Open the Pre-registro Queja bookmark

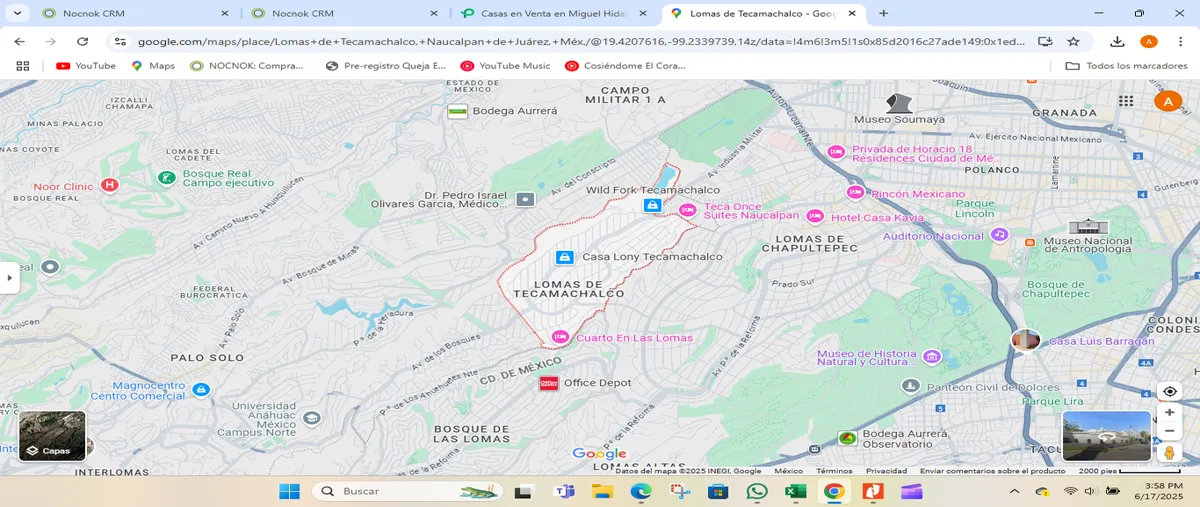click(385, 66)
